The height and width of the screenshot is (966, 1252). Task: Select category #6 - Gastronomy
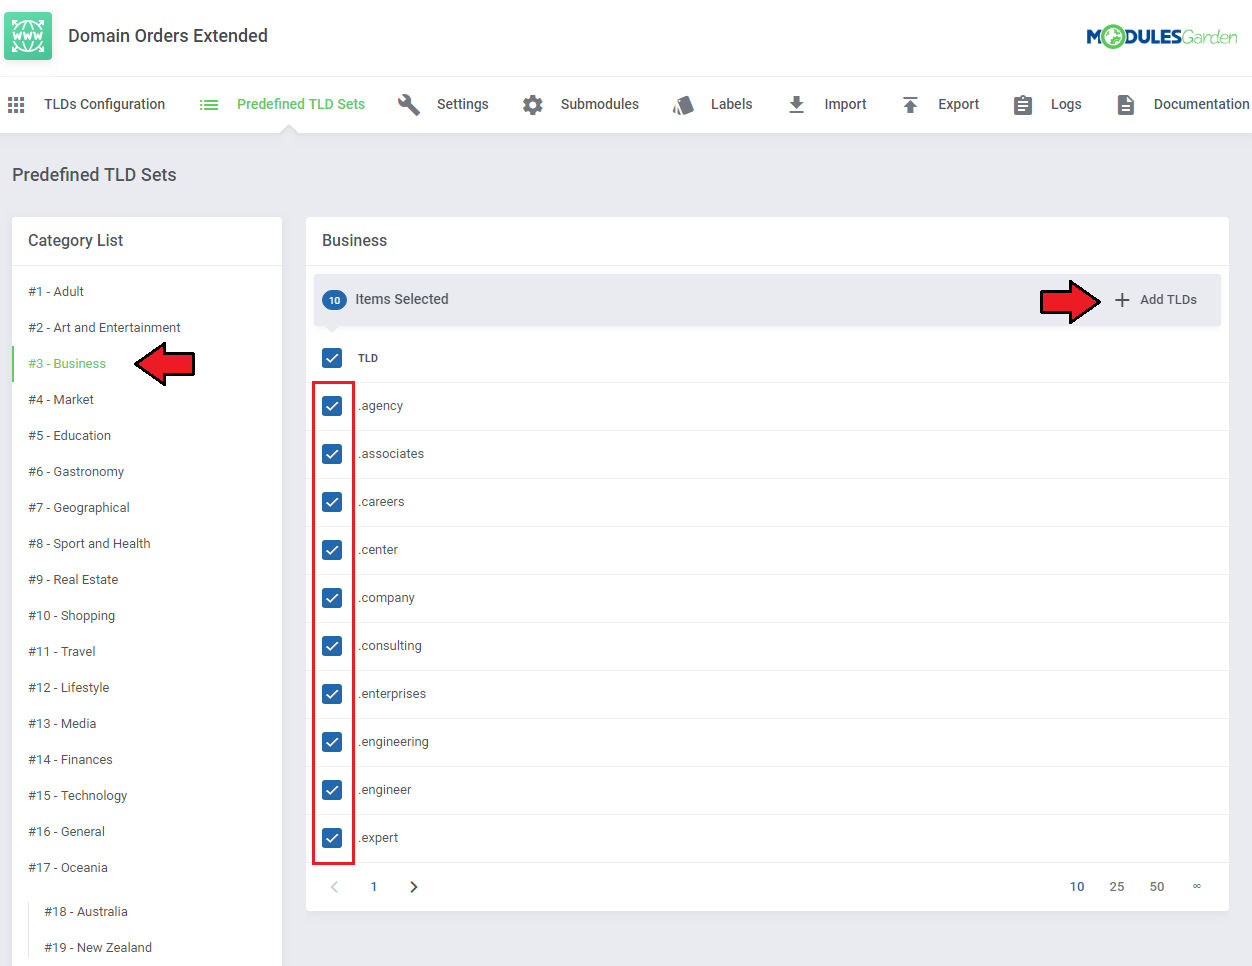(76, 472)
